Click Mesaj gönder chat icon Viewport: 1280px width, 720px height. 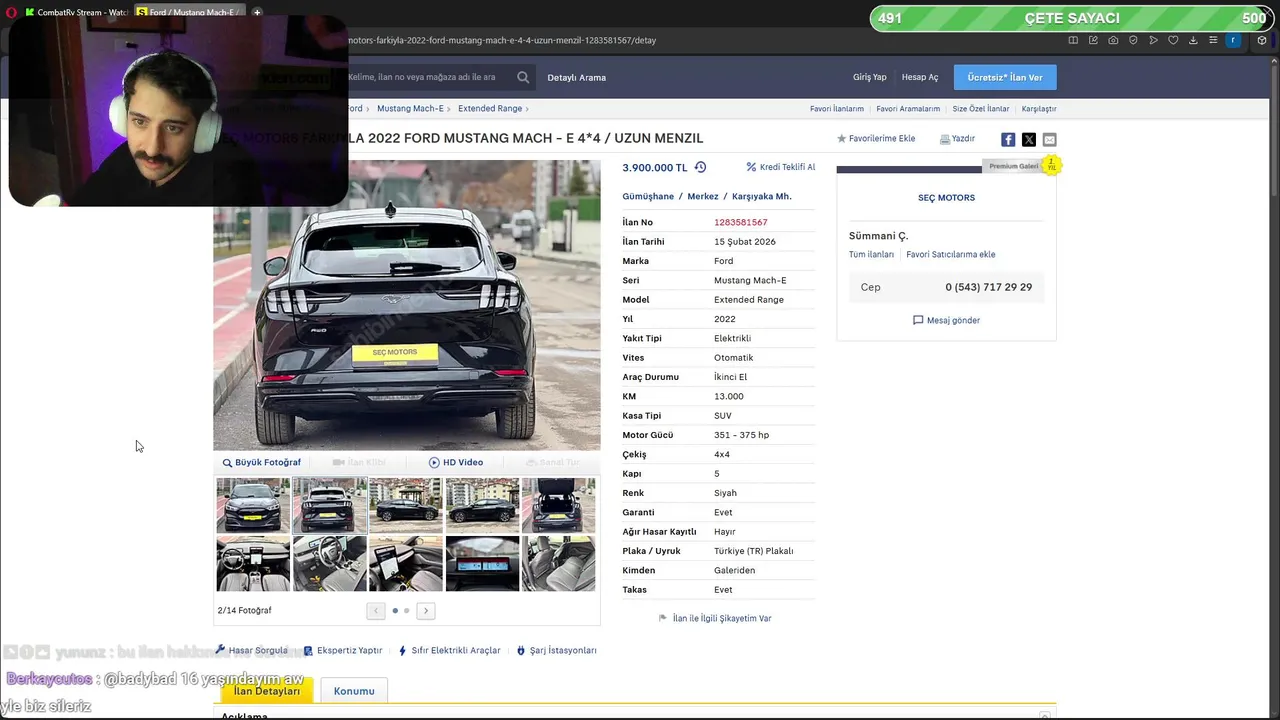tap(946, 320)
